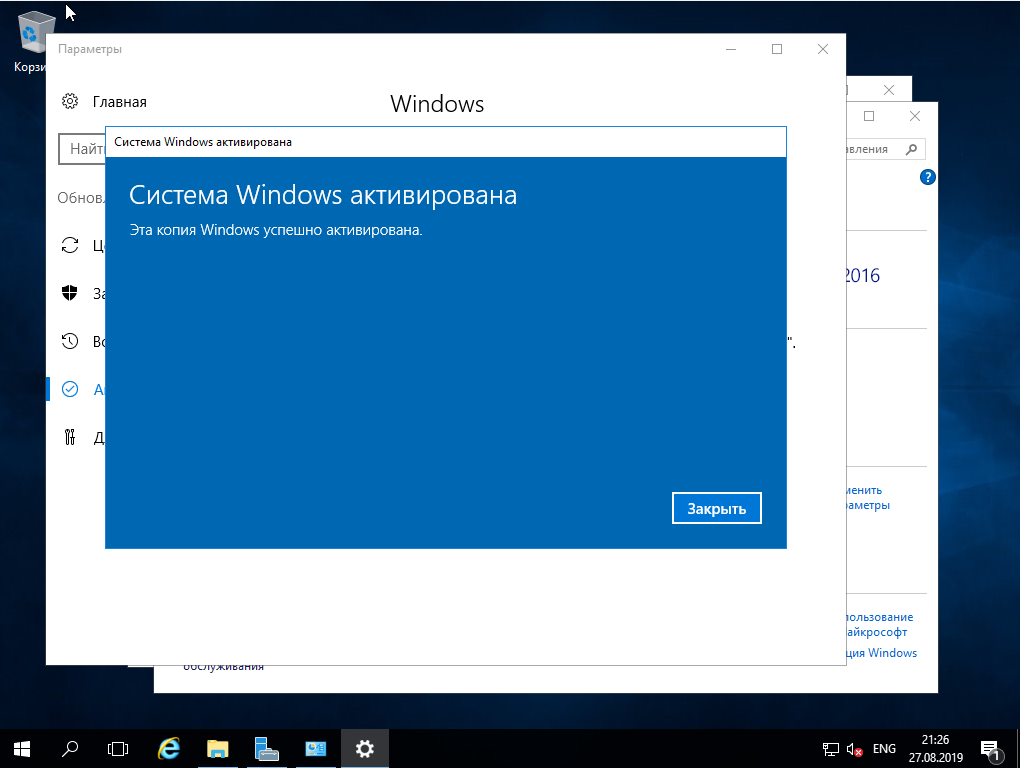The image size is (1020, 768).
Task: Open the Windows Defender shield icon
Action: pos(70,293)
